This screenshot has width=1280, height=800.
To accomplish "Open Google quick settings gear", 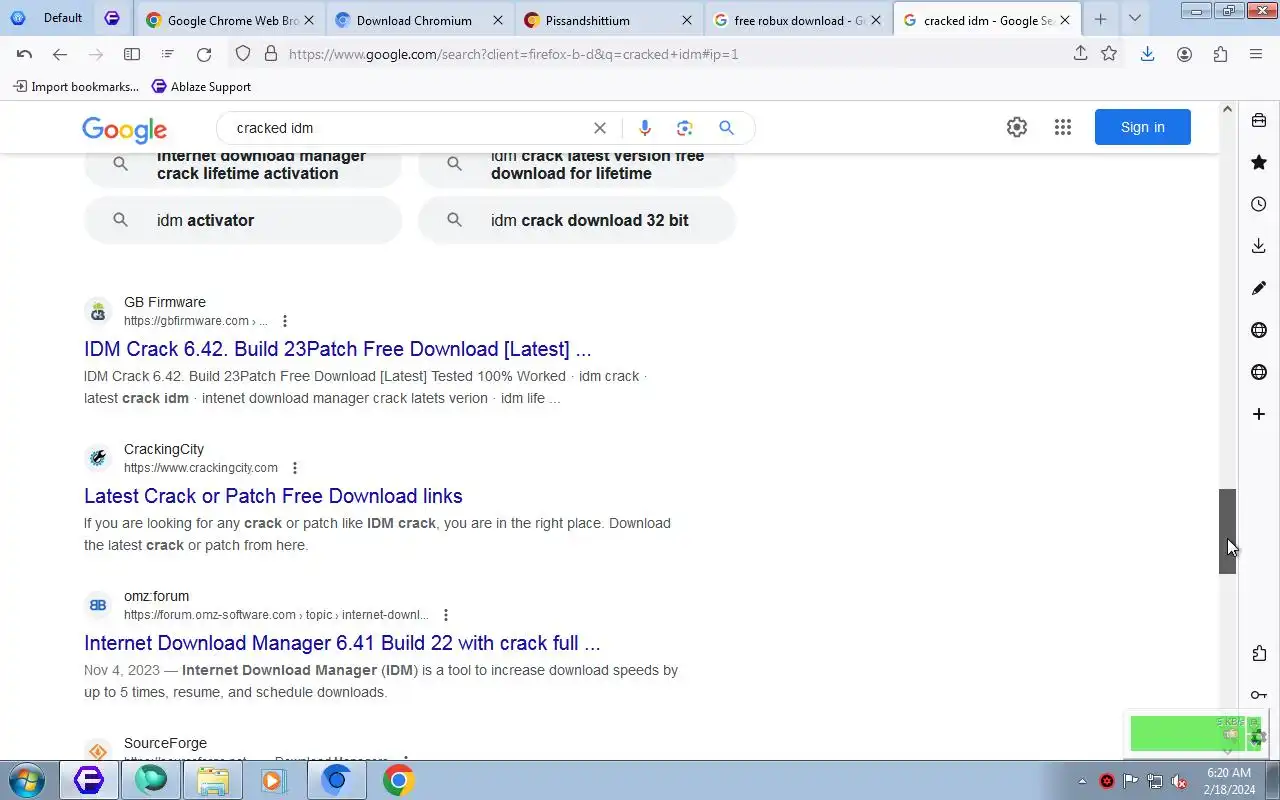I will pos(1017,127).
